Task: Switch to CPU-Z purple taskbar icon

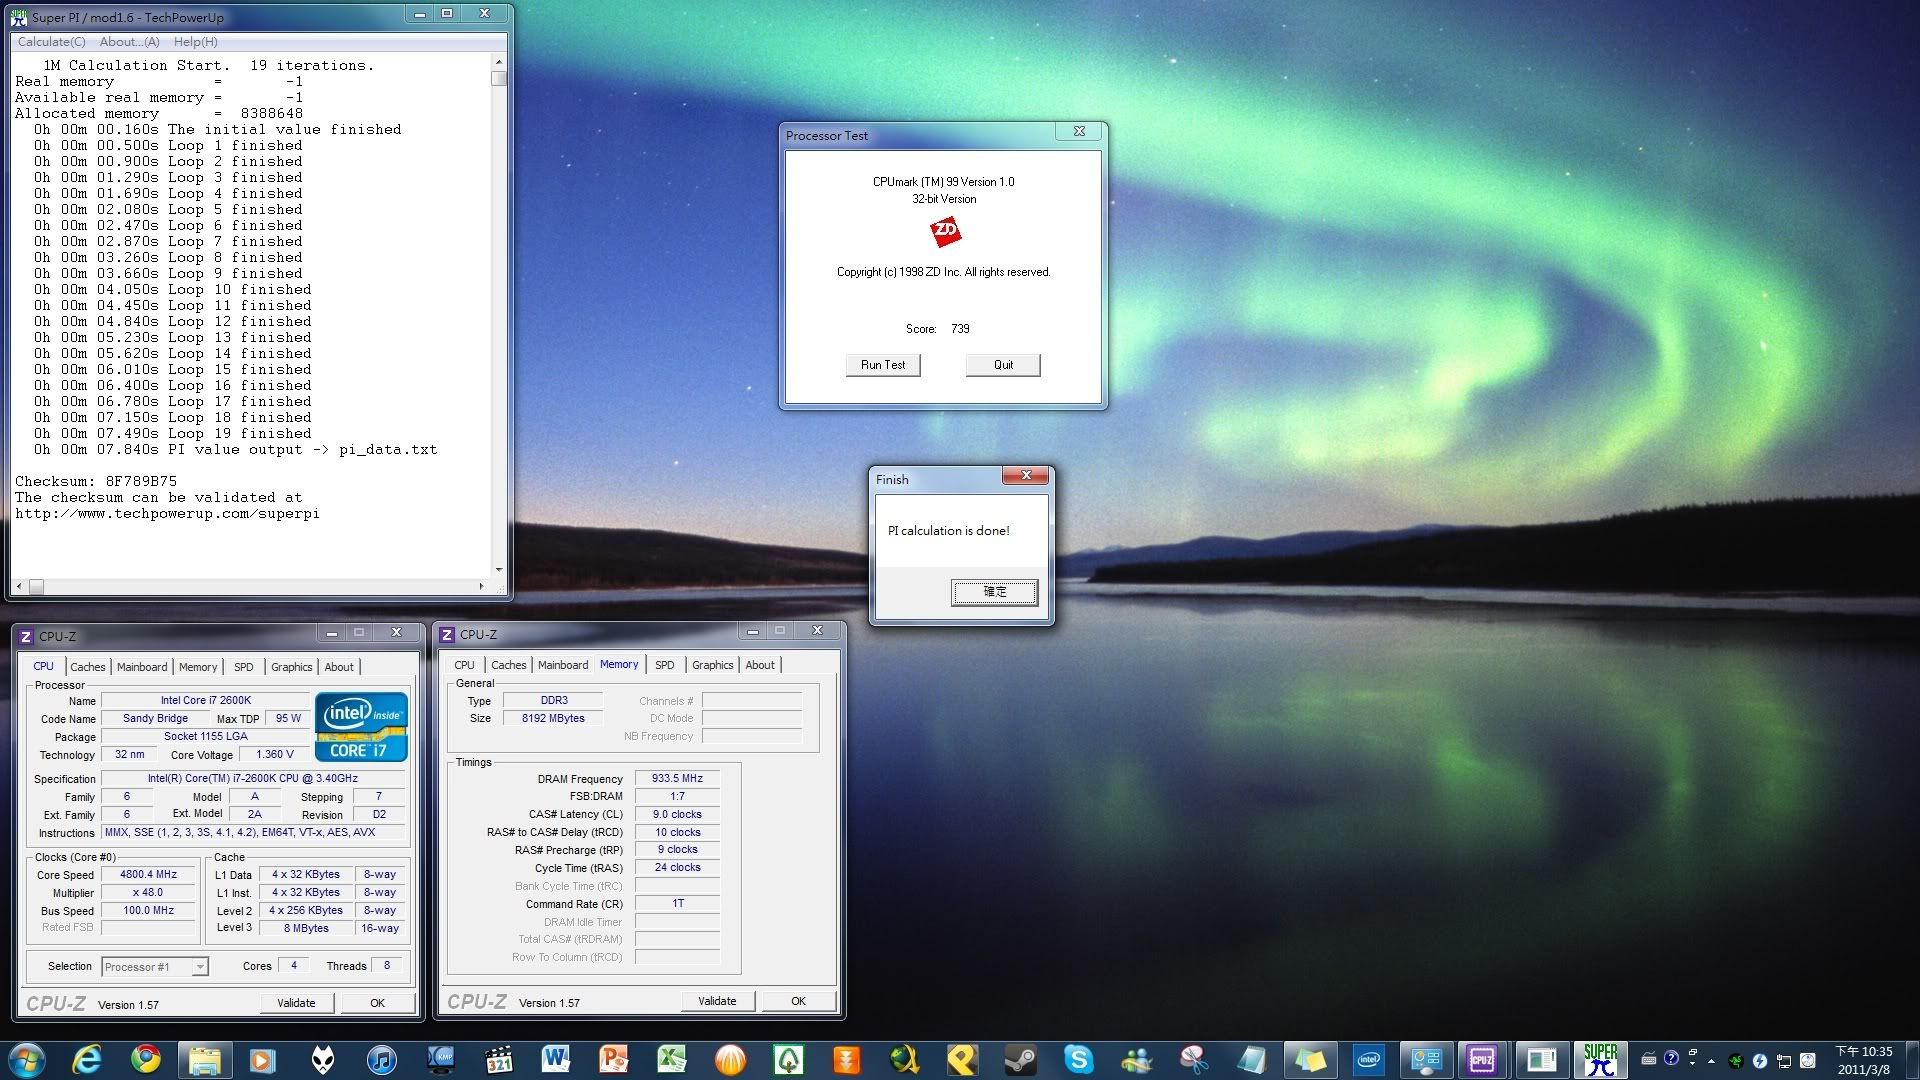Action: tap(1482, 1059)
